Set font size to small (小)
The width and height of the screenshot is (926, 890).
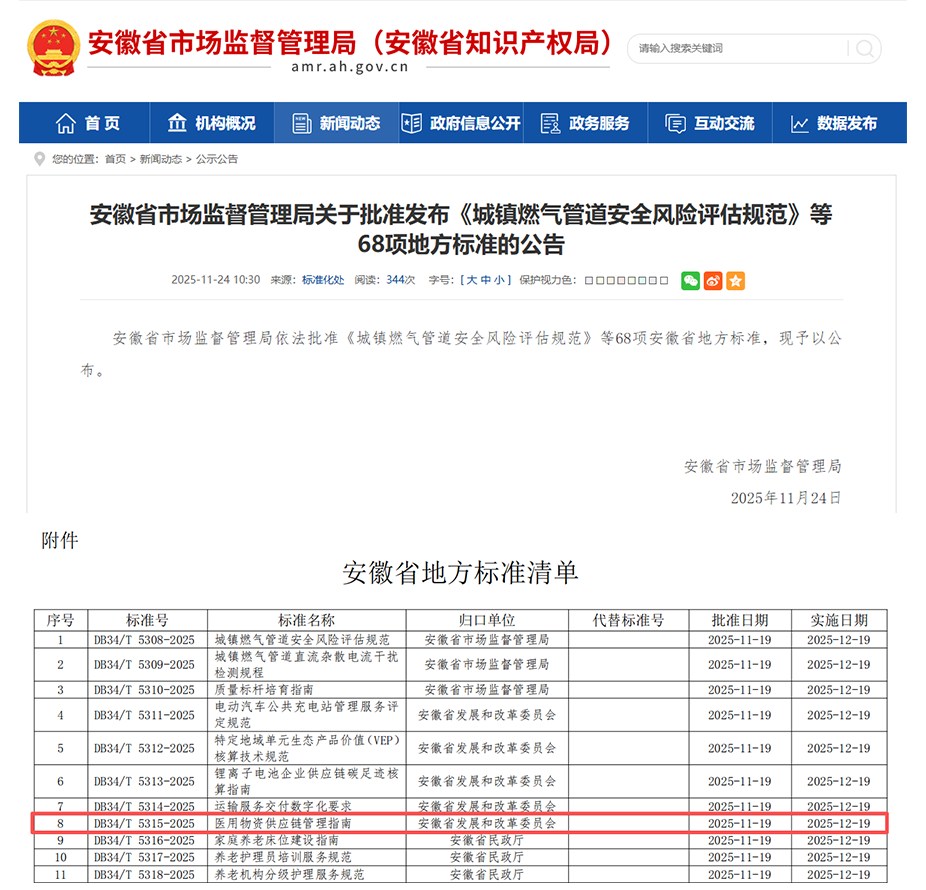pos(499,280)
